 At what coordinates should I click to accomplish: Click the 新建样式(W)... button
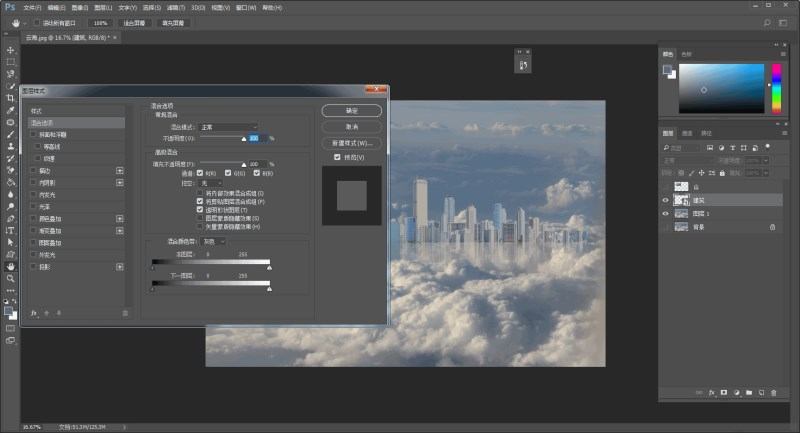(351, 143)
